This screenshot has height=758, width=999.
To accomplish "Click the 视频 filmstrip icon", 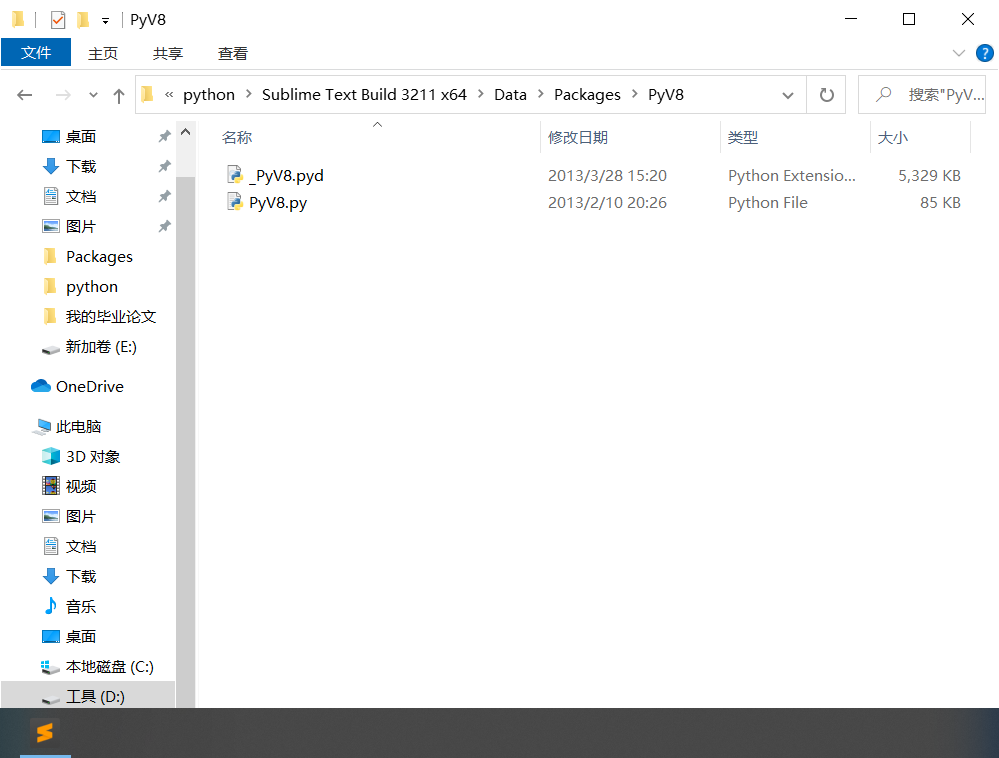I will click(x=51, y=486).
